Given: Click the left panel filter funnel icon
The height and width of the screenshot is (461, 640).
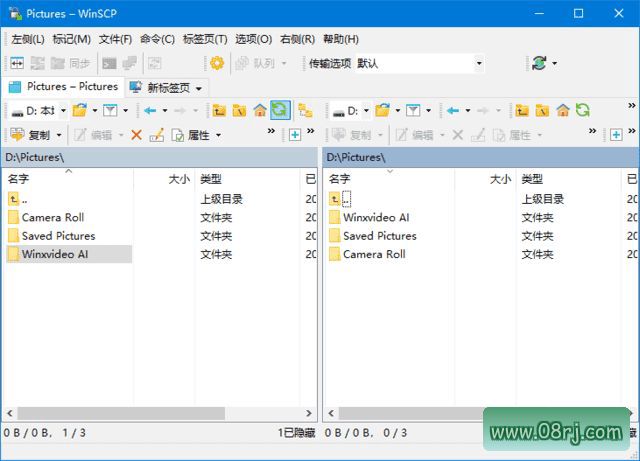Looking at the screenshot, I should (x=110, y=110).
